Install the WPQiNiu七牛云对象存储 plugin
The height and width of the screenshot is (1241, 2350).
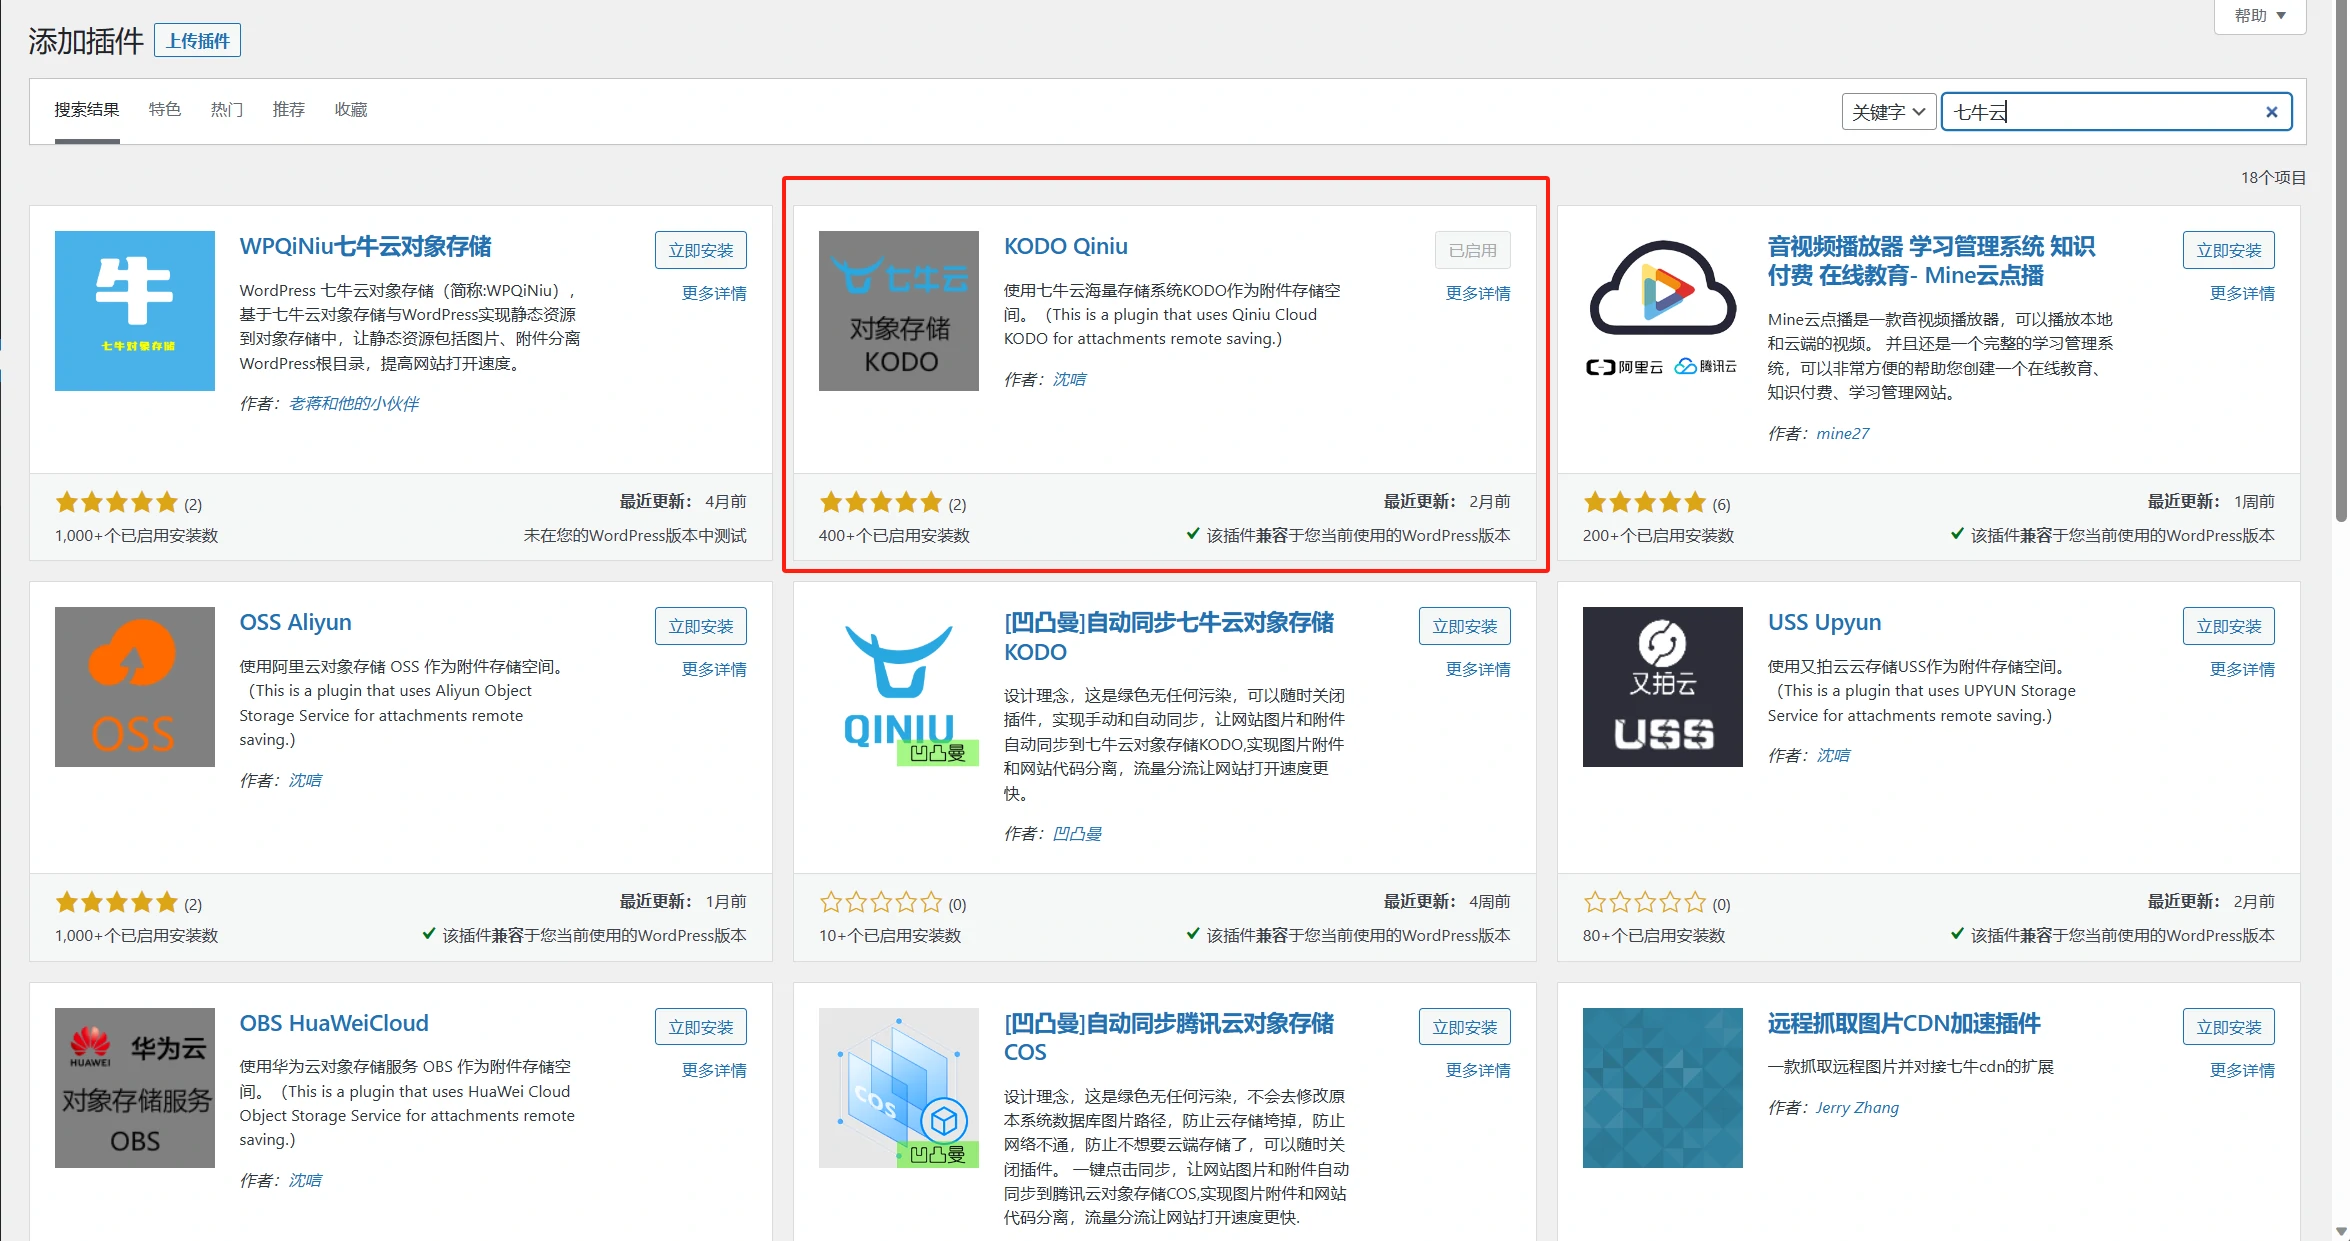701,250
